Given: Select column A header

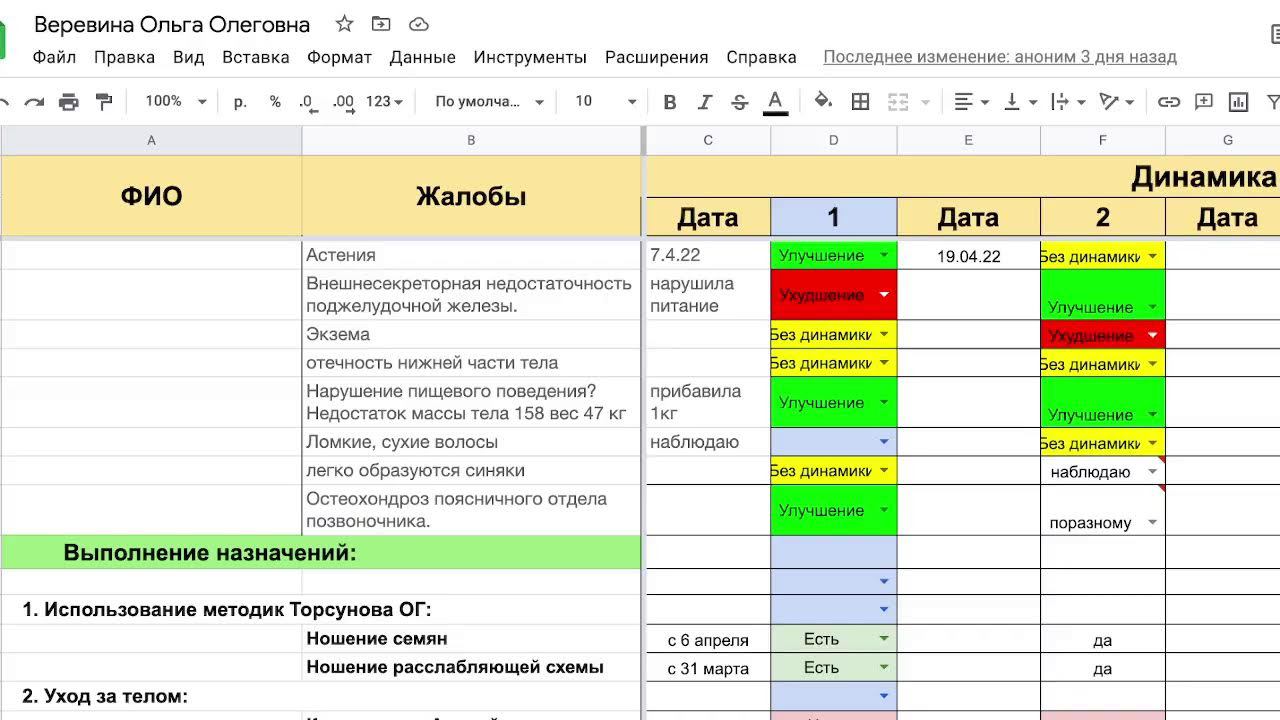Looking at the screenshot, I should tap(151, 141).
